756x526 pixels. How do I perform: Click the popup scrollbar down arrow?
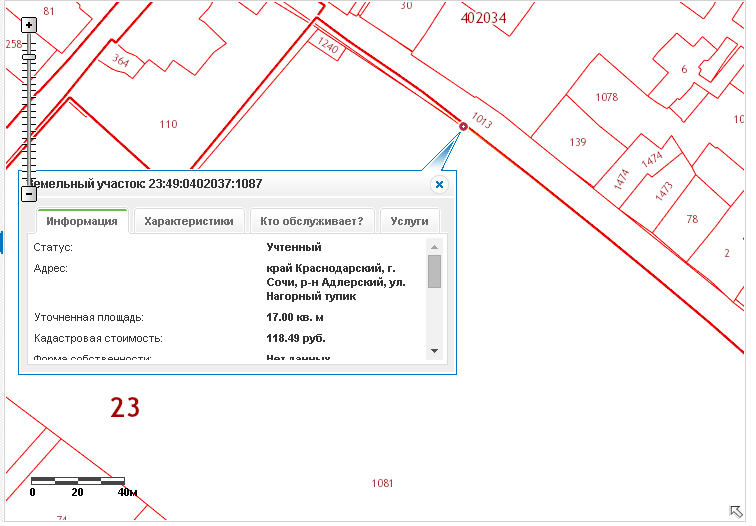pyautogui.click(x=434, y=350)
